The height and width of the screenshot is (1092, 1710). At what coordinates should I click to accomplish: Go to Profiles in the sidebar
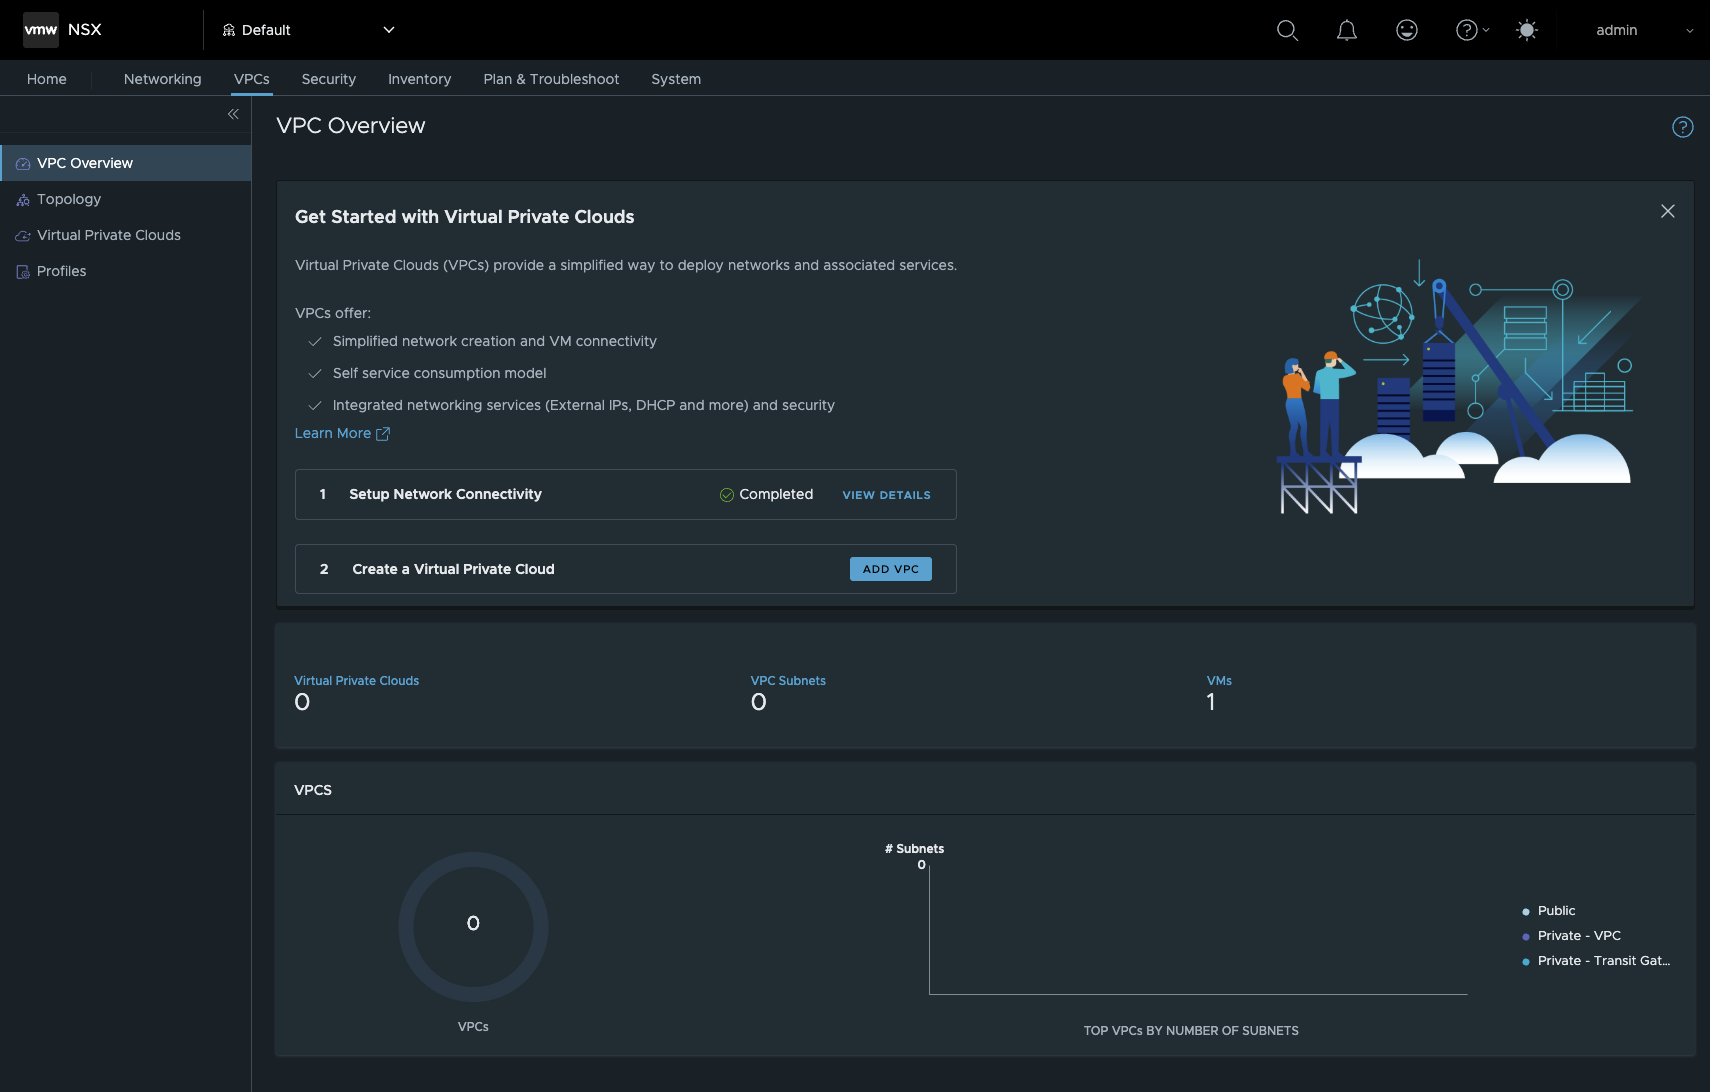[x=61, y=271]
